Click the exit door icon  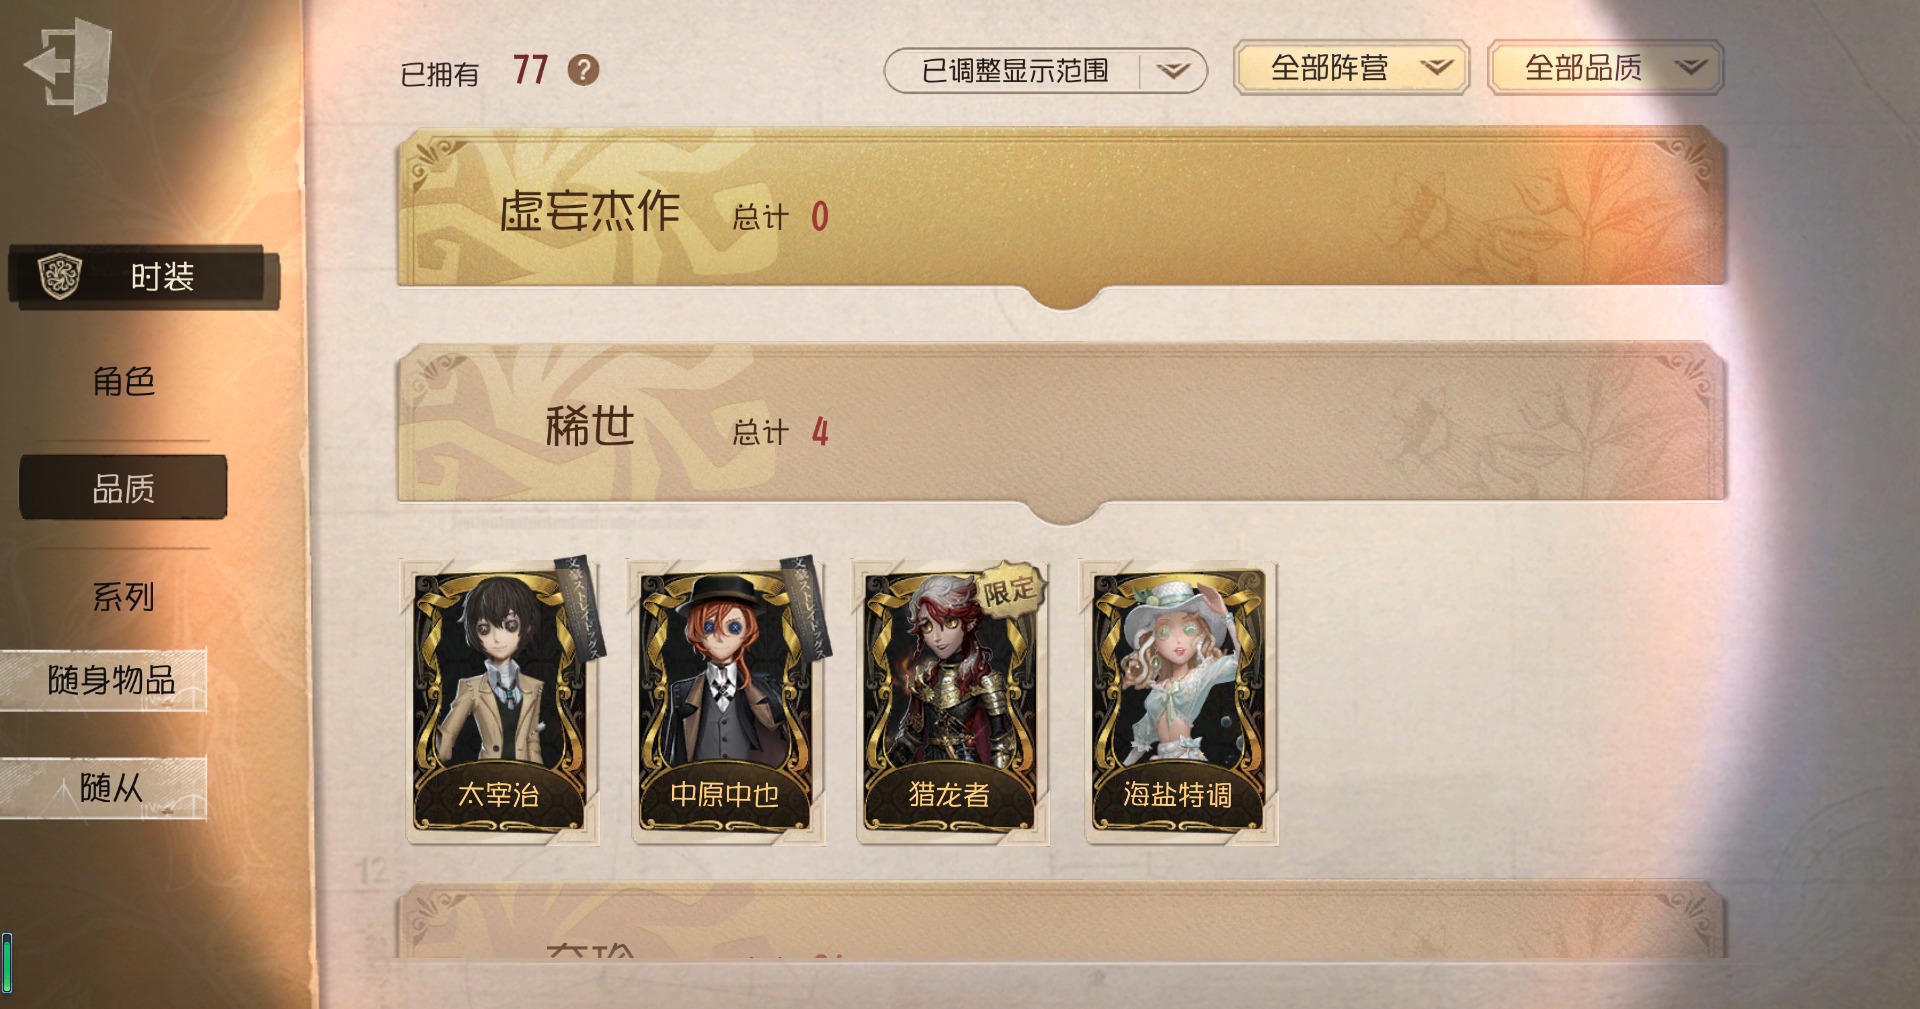click(68, 66)
